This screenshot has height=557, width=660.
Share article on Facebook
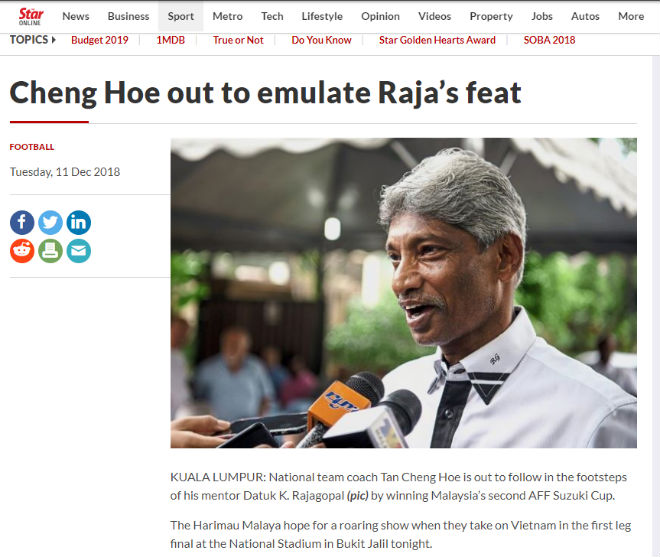22,222
